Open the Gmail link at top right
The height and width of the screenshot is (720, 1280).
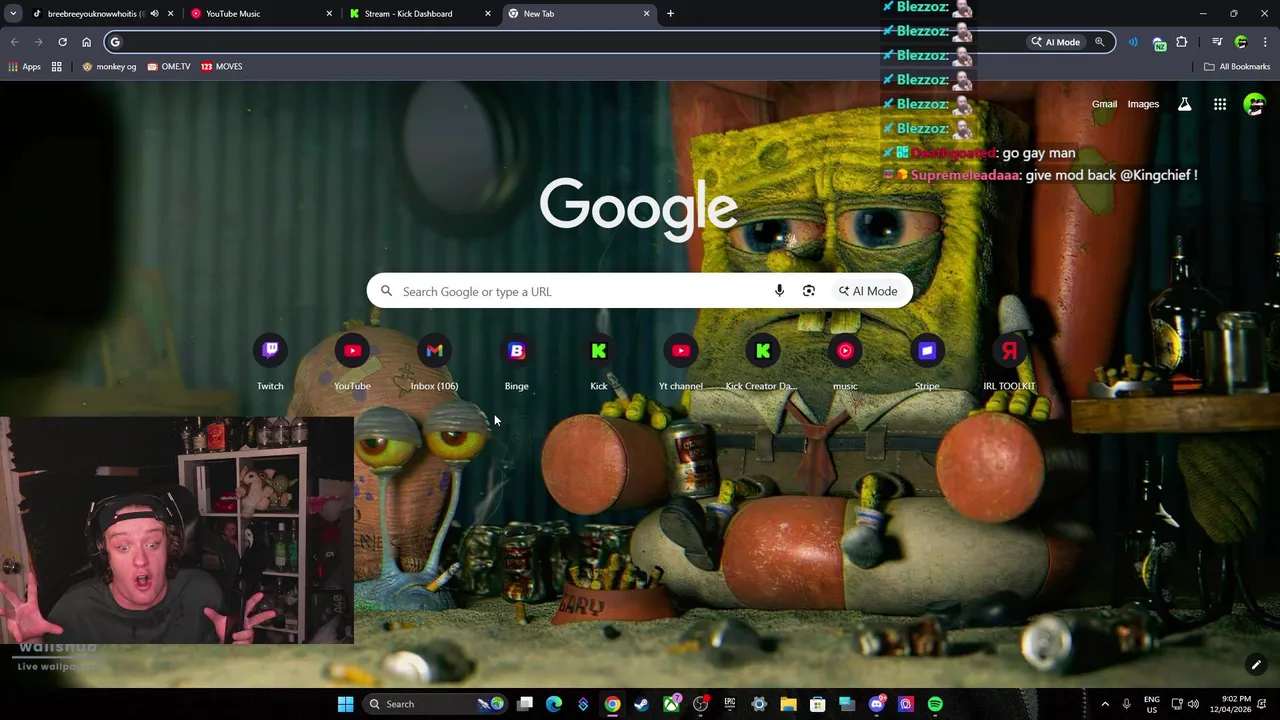(1104, 104)
